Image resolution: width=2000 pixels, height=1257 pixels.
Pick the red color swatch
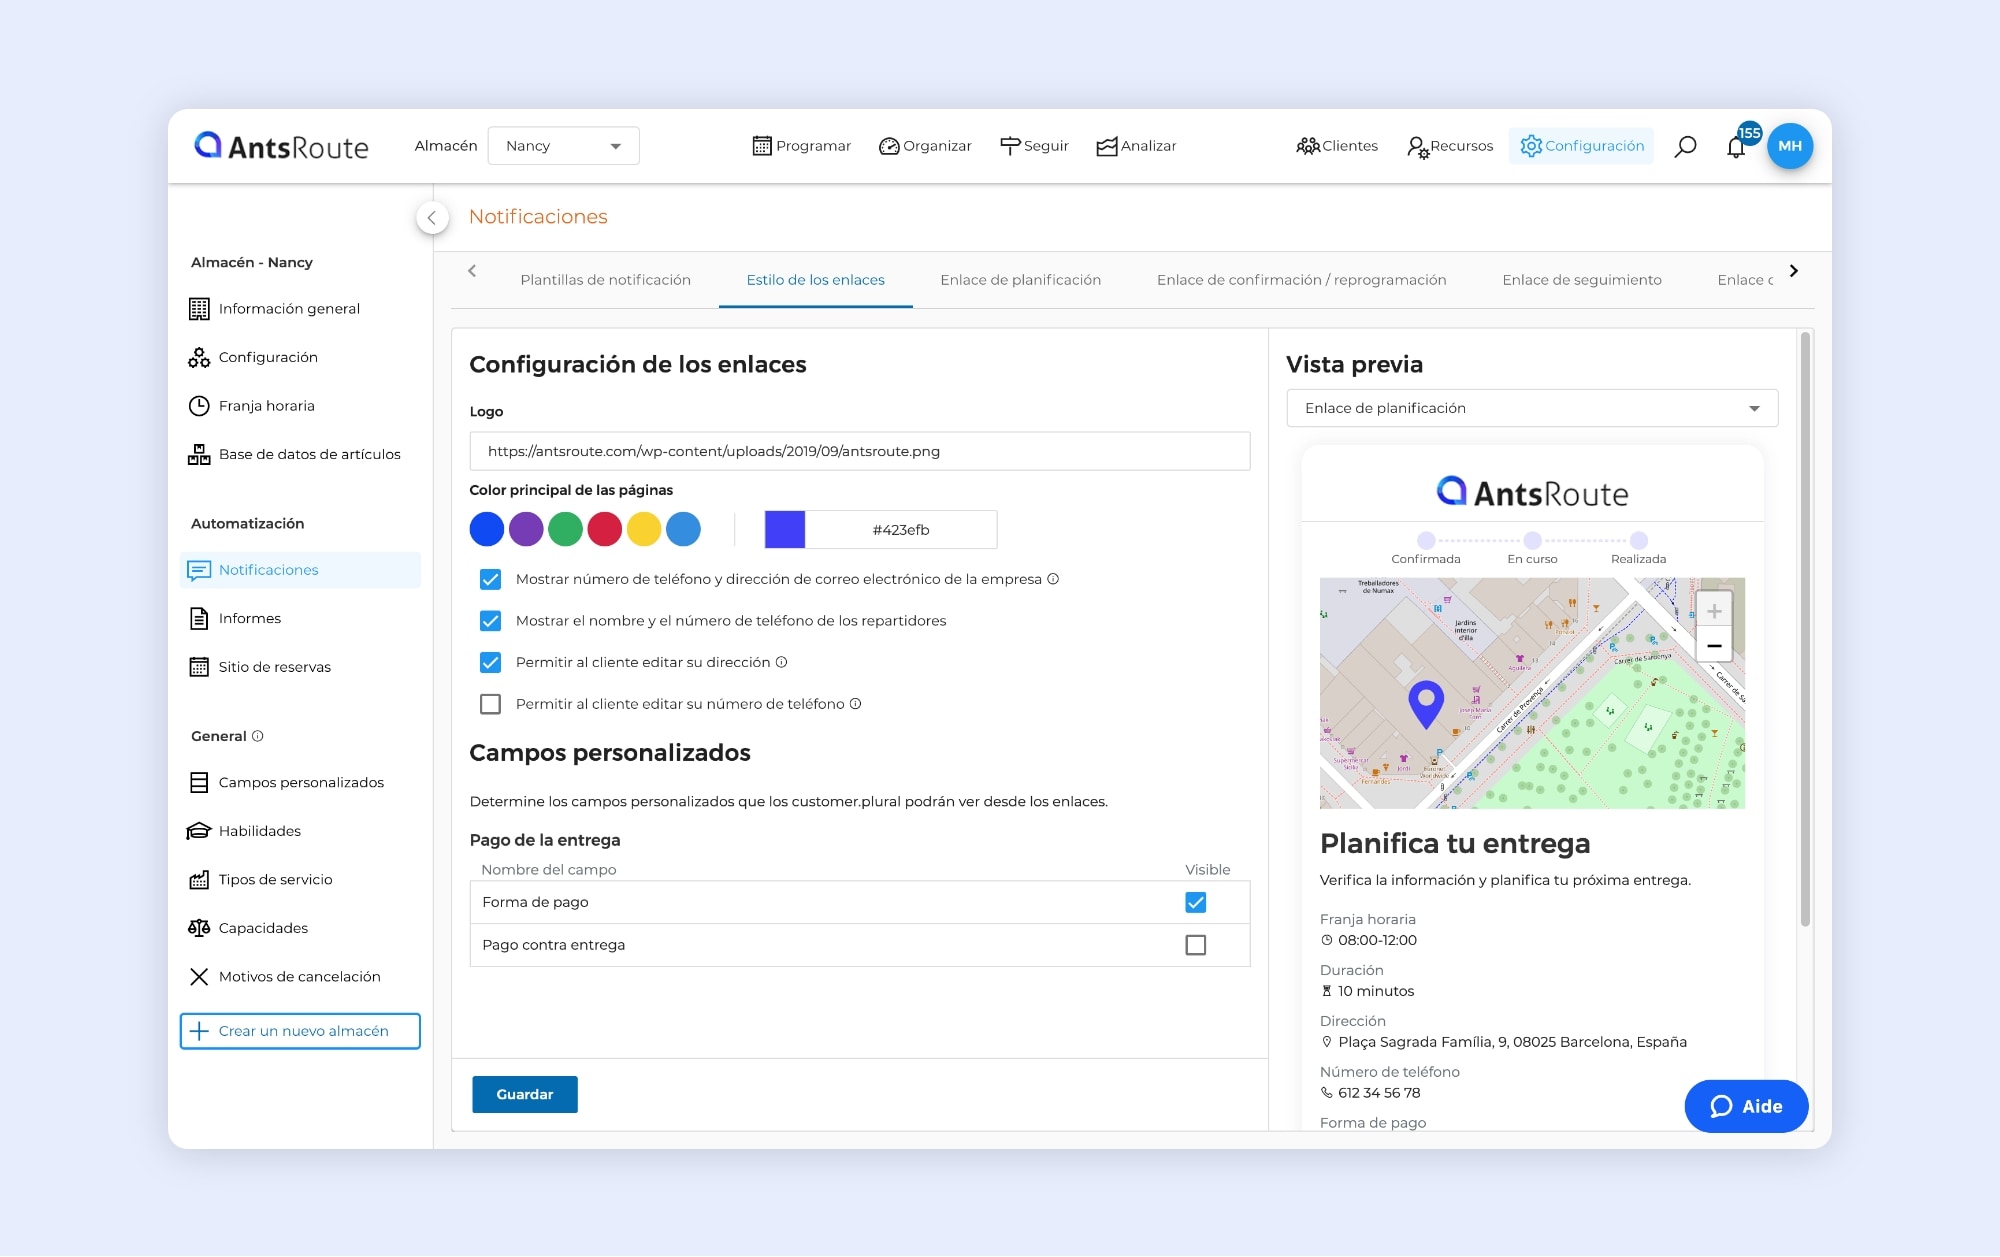pyautogui.click(x=604, y=529)
